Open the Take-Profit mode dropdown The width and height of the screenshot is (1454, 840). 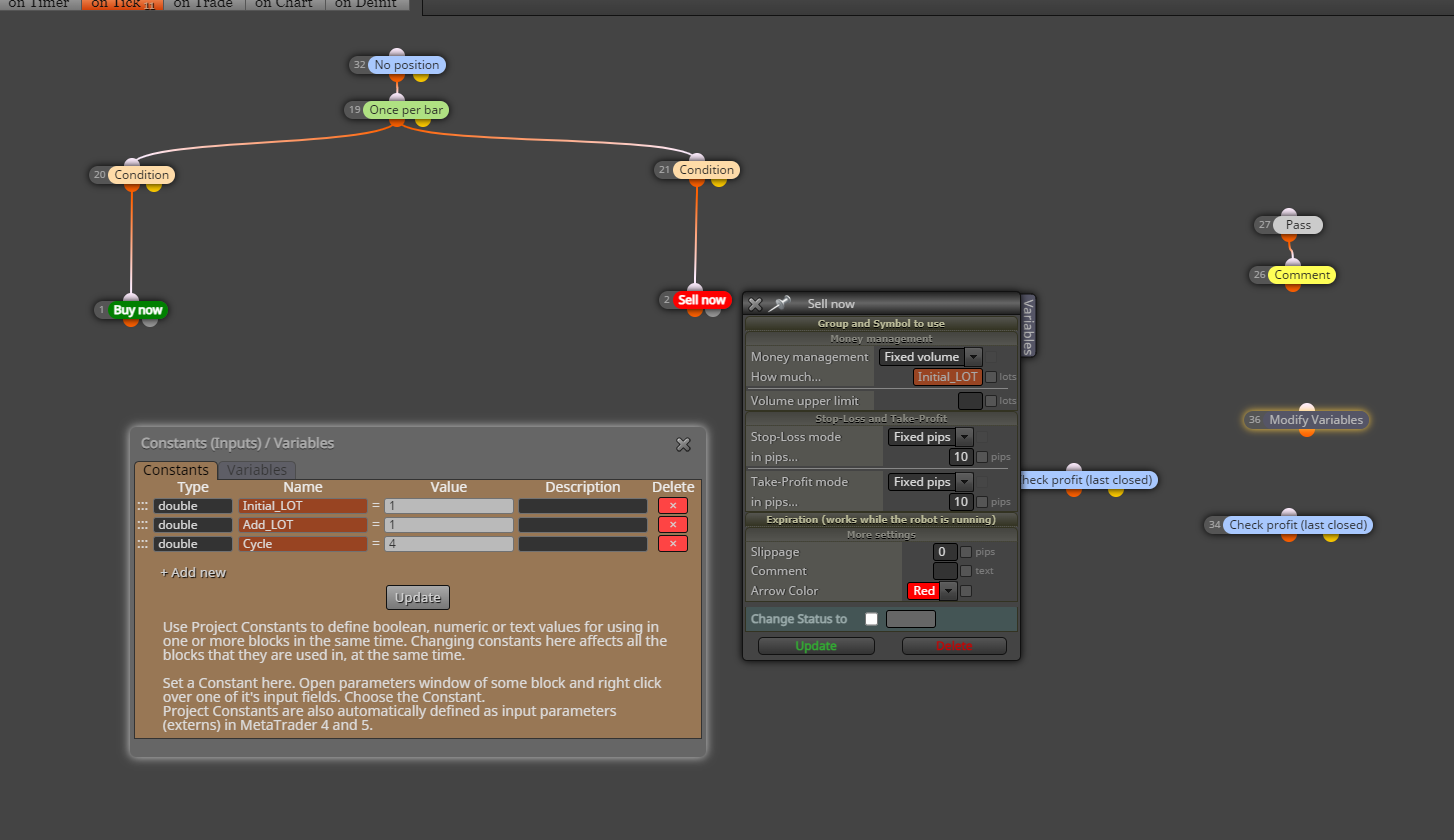coord(931,482)
